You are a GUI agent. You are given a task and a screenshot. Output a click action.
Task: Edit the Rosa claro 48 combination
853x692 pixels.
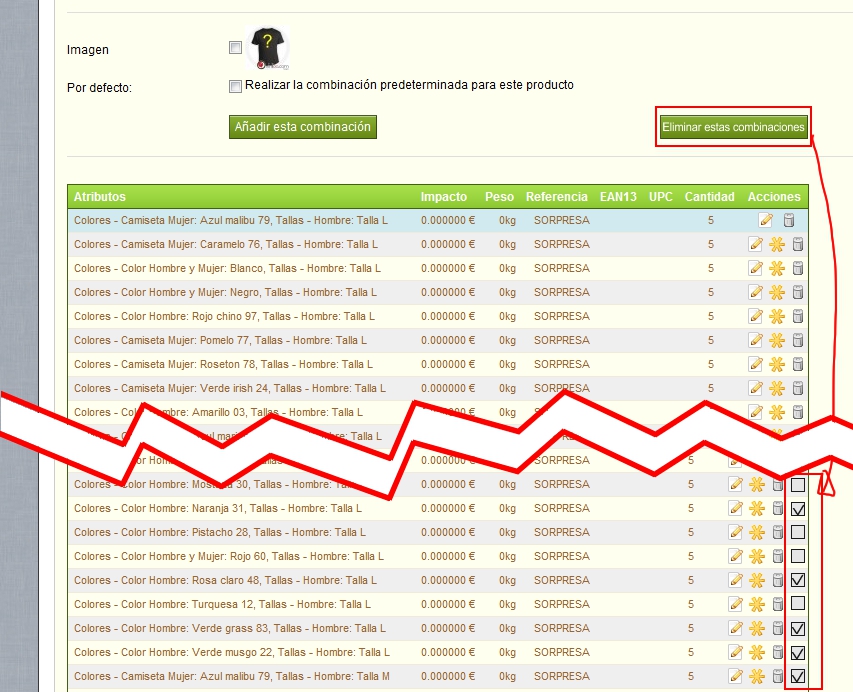735,580
